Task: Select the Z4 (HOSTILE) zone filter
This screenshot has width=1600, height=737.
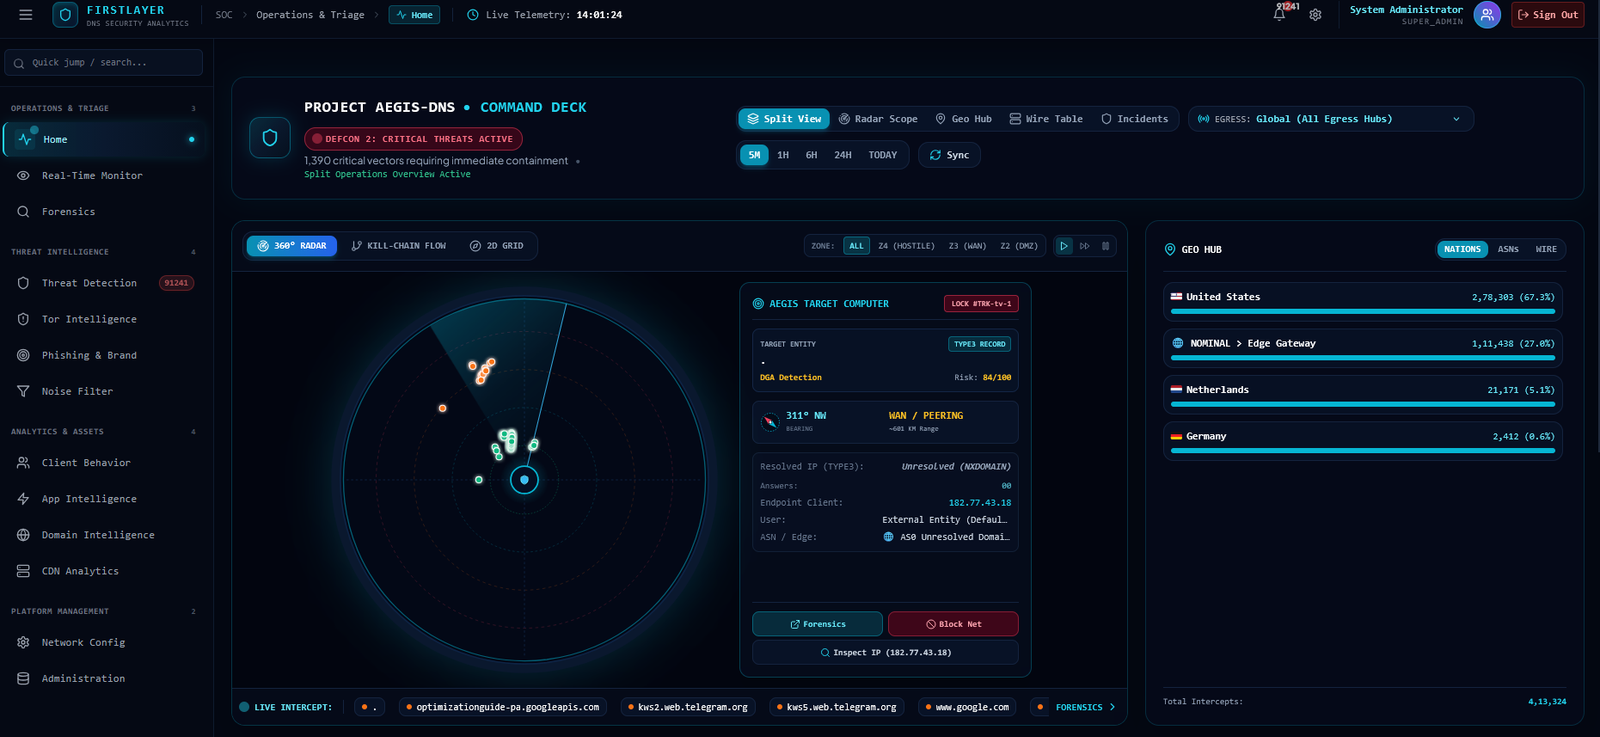Action: point(906,246)
